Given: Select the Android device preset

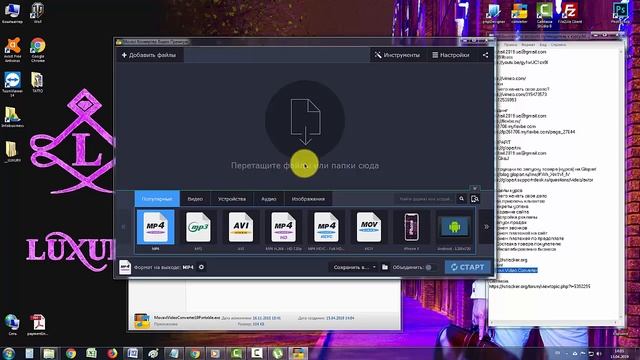Looking at the screenshot, I should point(454,230).
